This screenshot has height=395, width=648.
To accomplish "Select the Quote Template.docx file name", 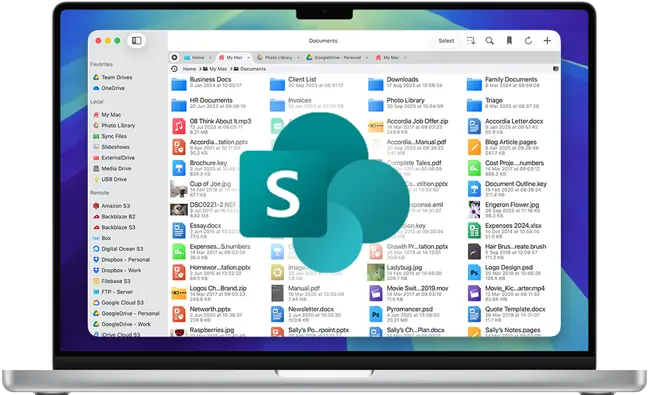I will coord(515,309).
